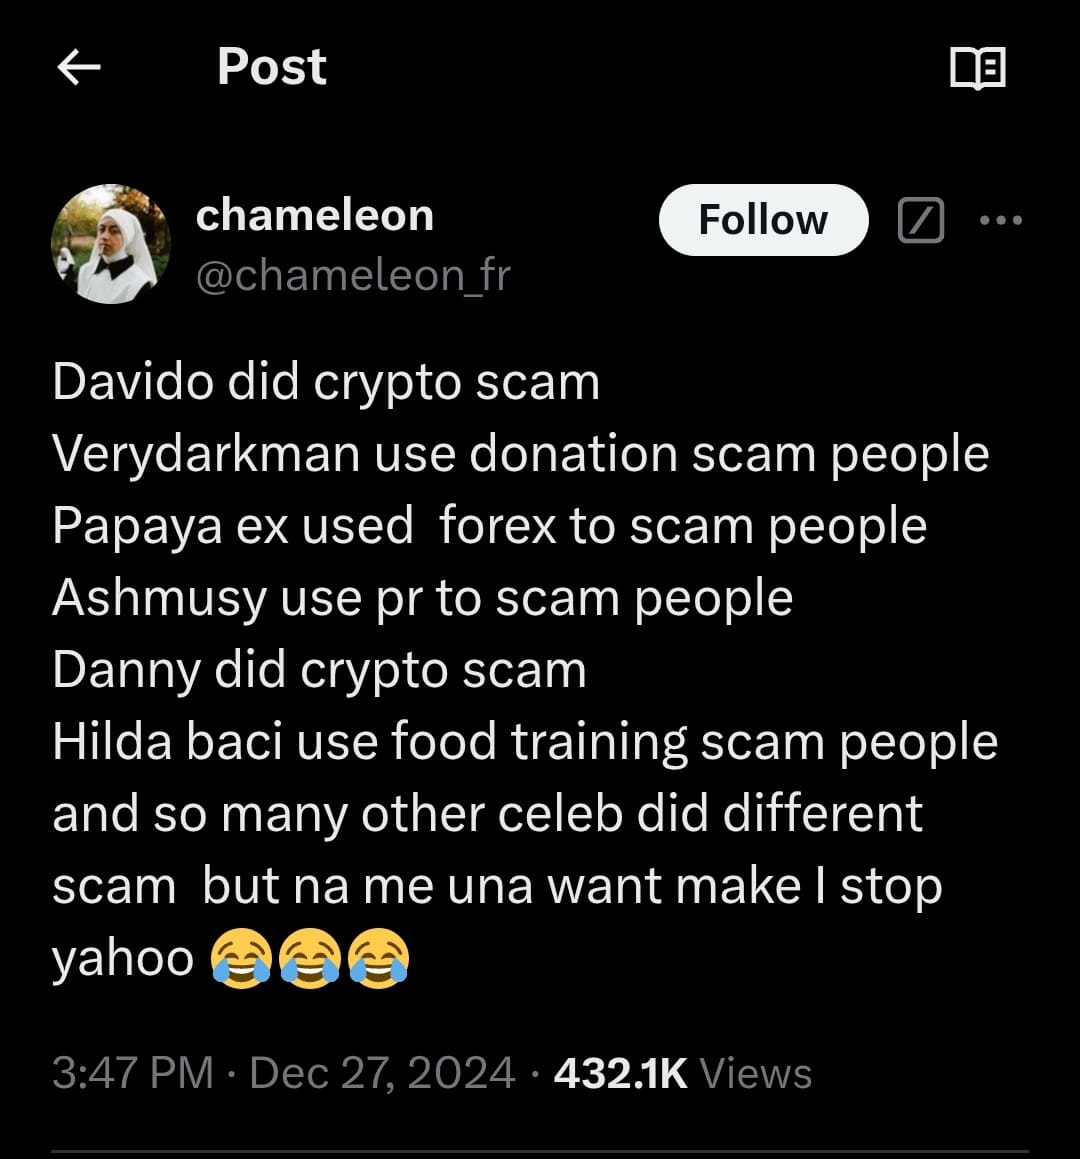Open reader view book icon
Viewport: 1080px width, 1159px height.
click(x=977, y=68)
